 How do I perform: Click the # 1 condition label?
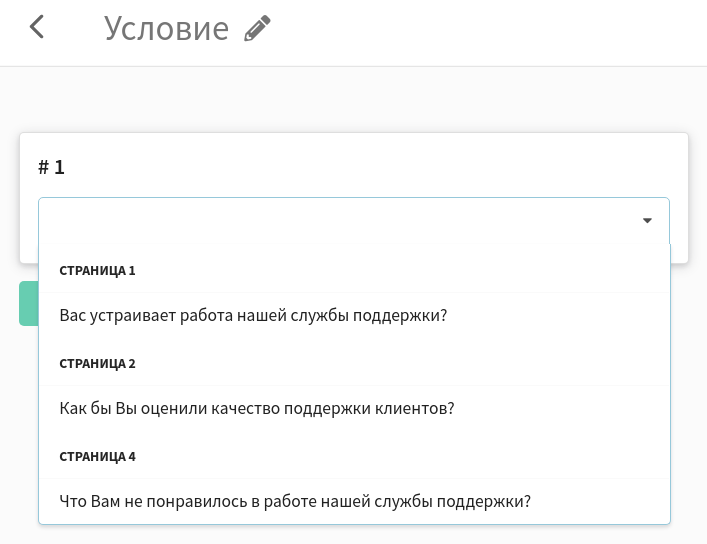pyautogui.click(x=51, y=167)
